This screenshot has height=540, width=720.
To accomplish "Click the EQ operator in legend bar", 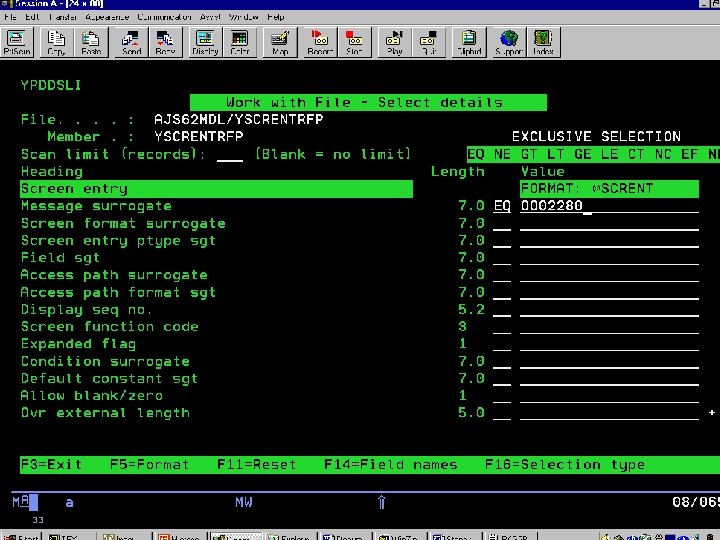I will tap(476, 154).
